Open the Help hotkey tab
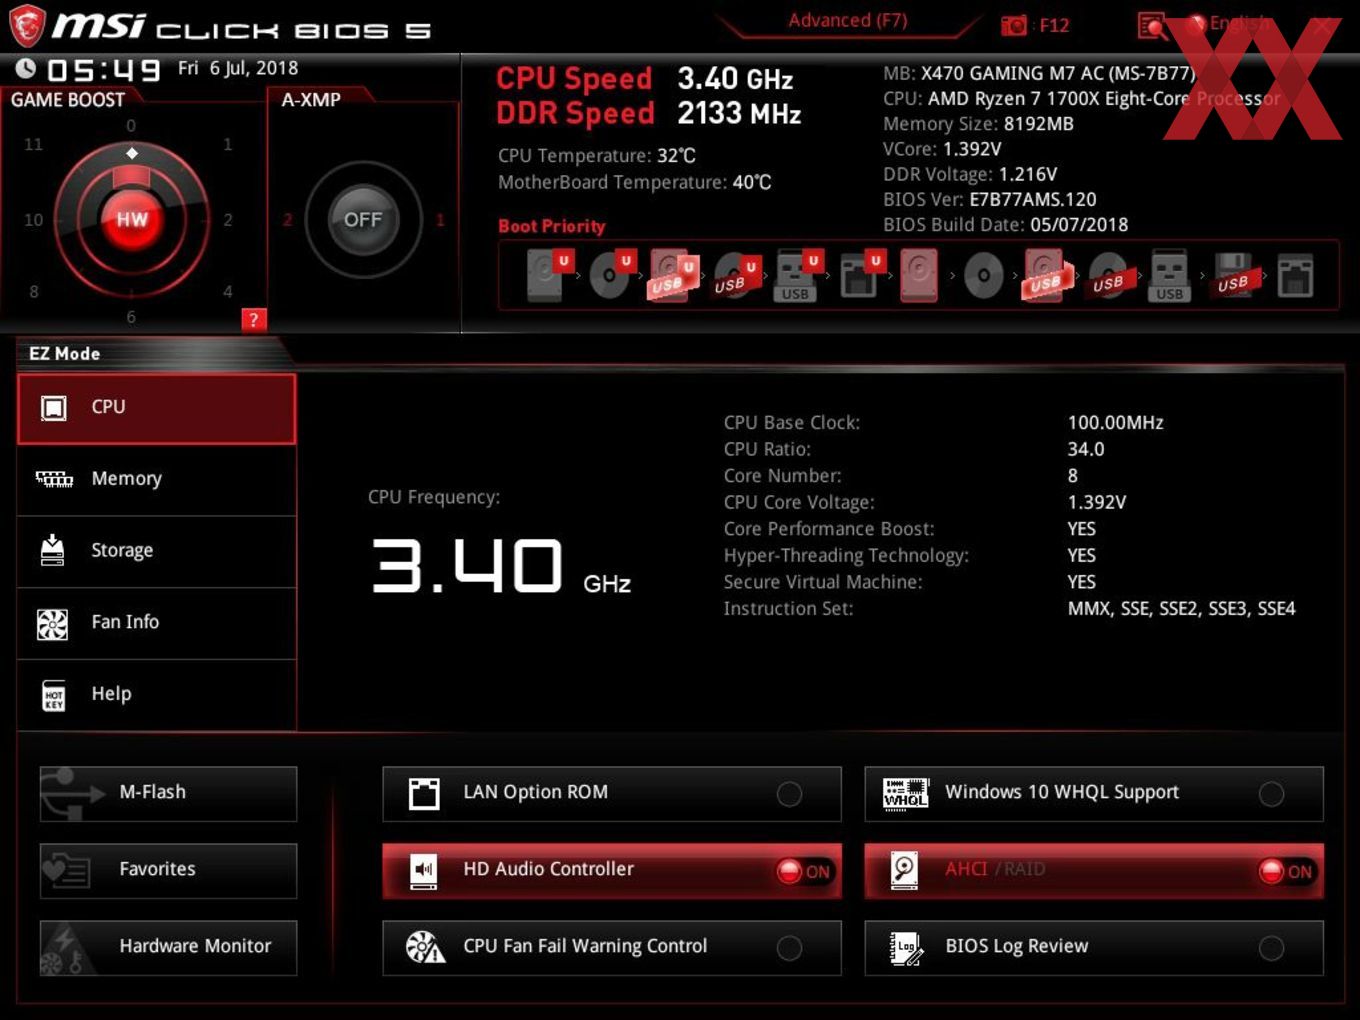1360x1020 pixels. pos(157,695)
